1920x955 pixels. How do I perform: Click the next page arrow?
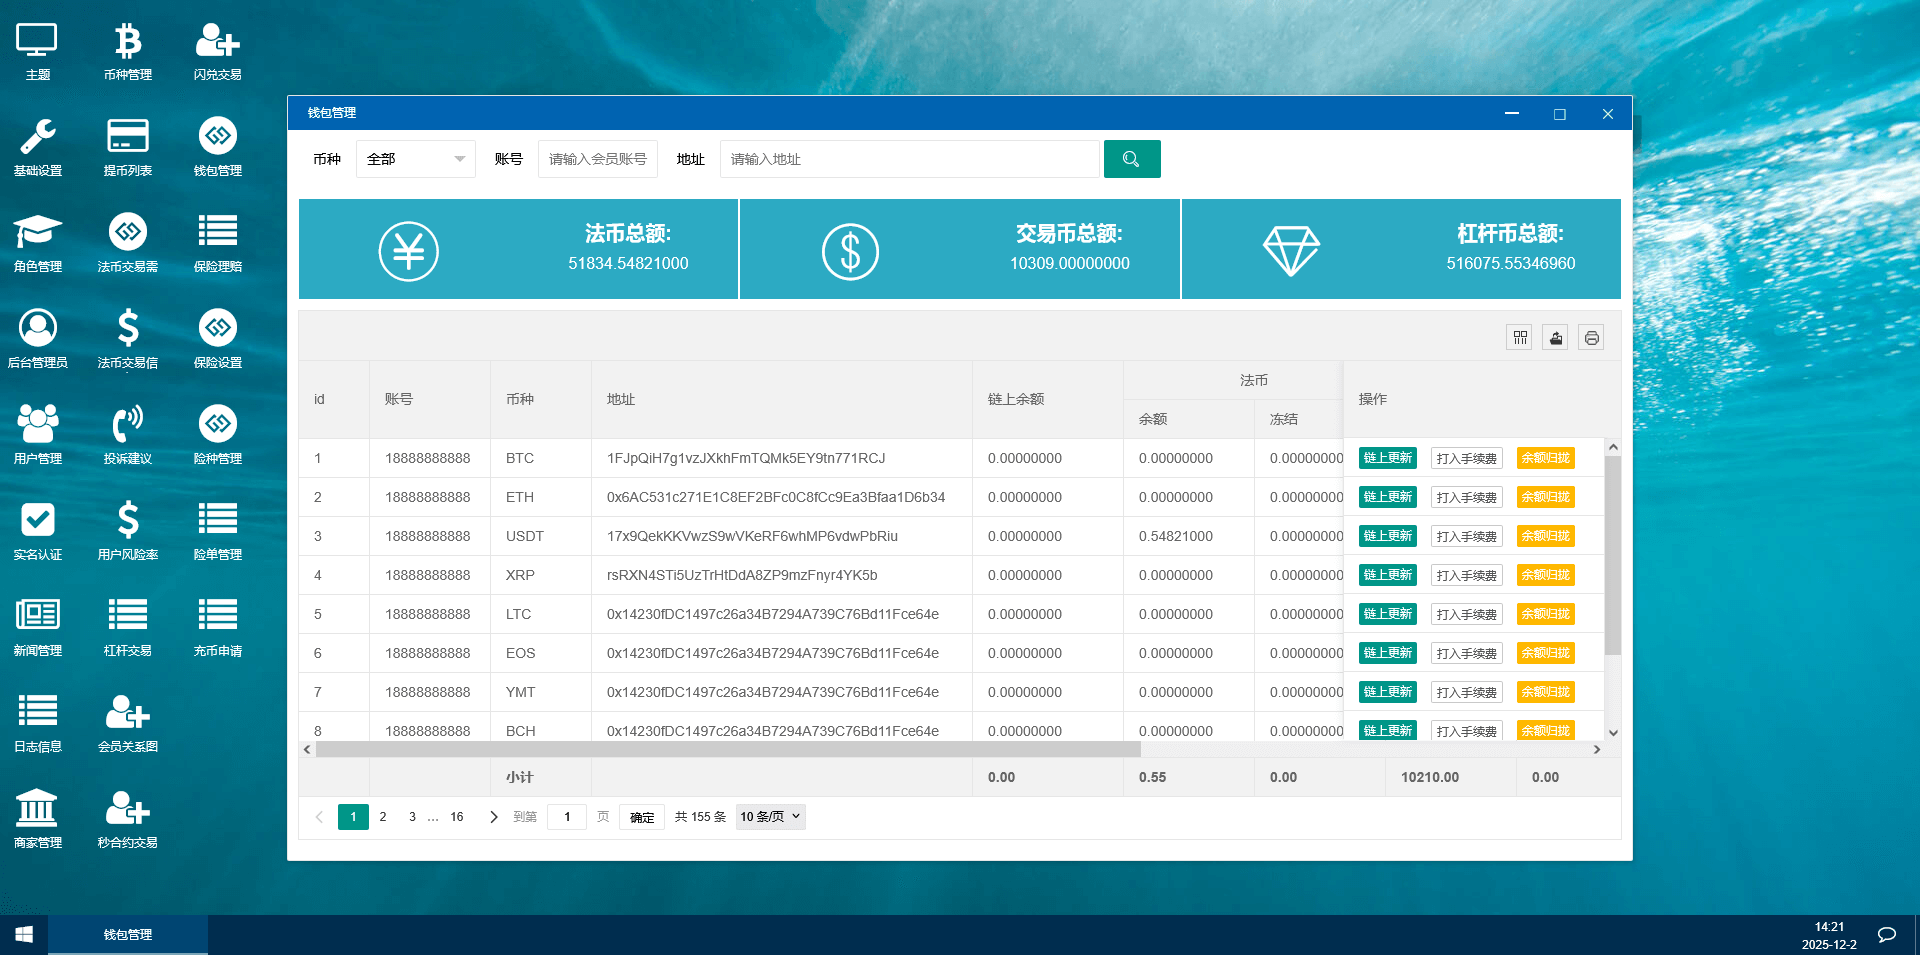pos(493,817)
